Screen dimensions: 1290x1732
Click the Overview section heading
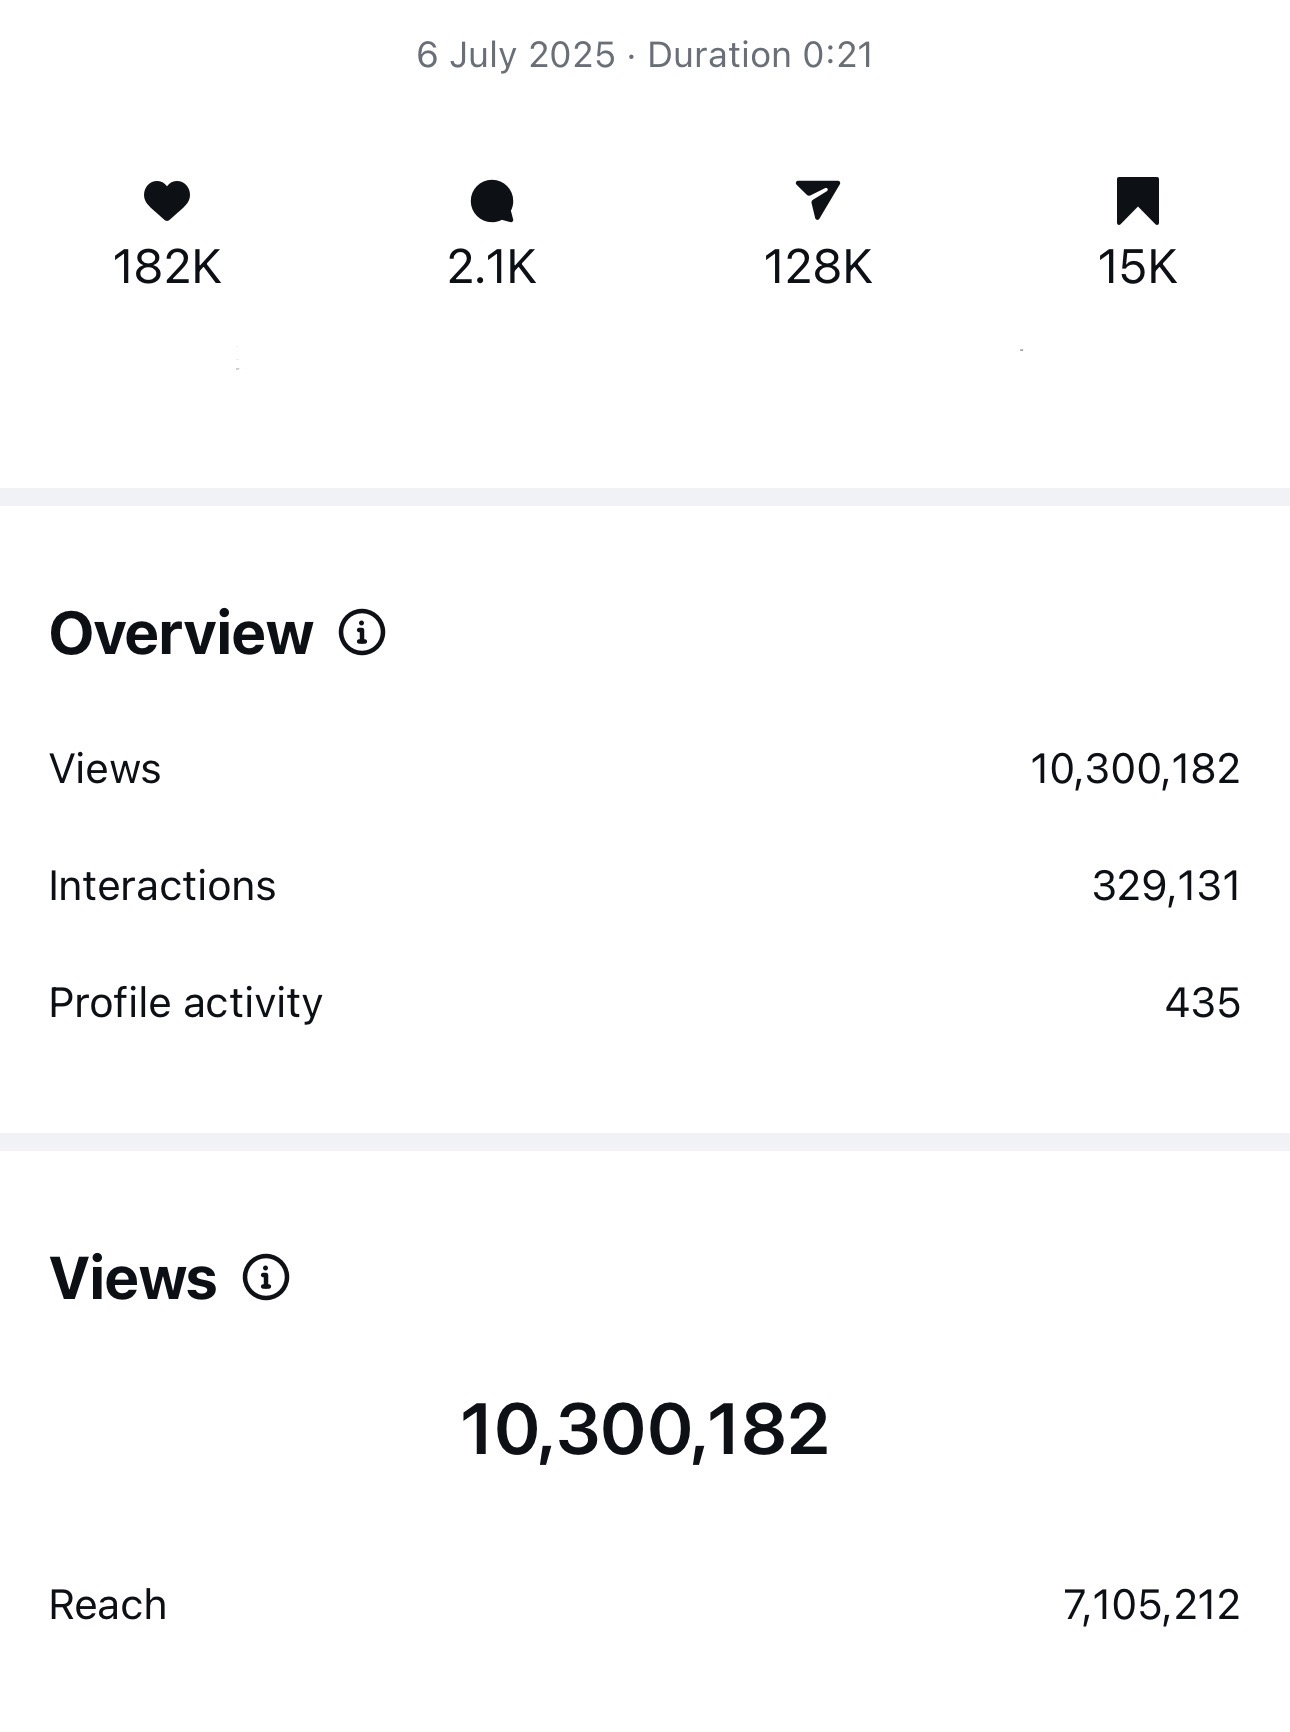click(x=181, y=633)
